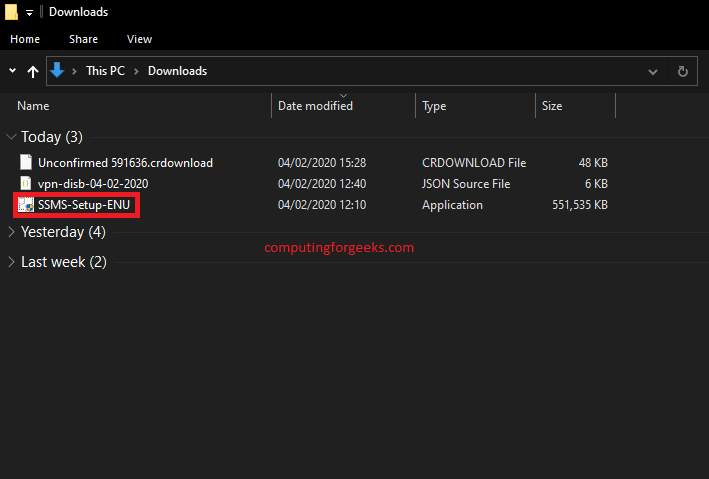The image size is (709, 479).
Task: Click the refresh icon in address bar
Action: 682,71
